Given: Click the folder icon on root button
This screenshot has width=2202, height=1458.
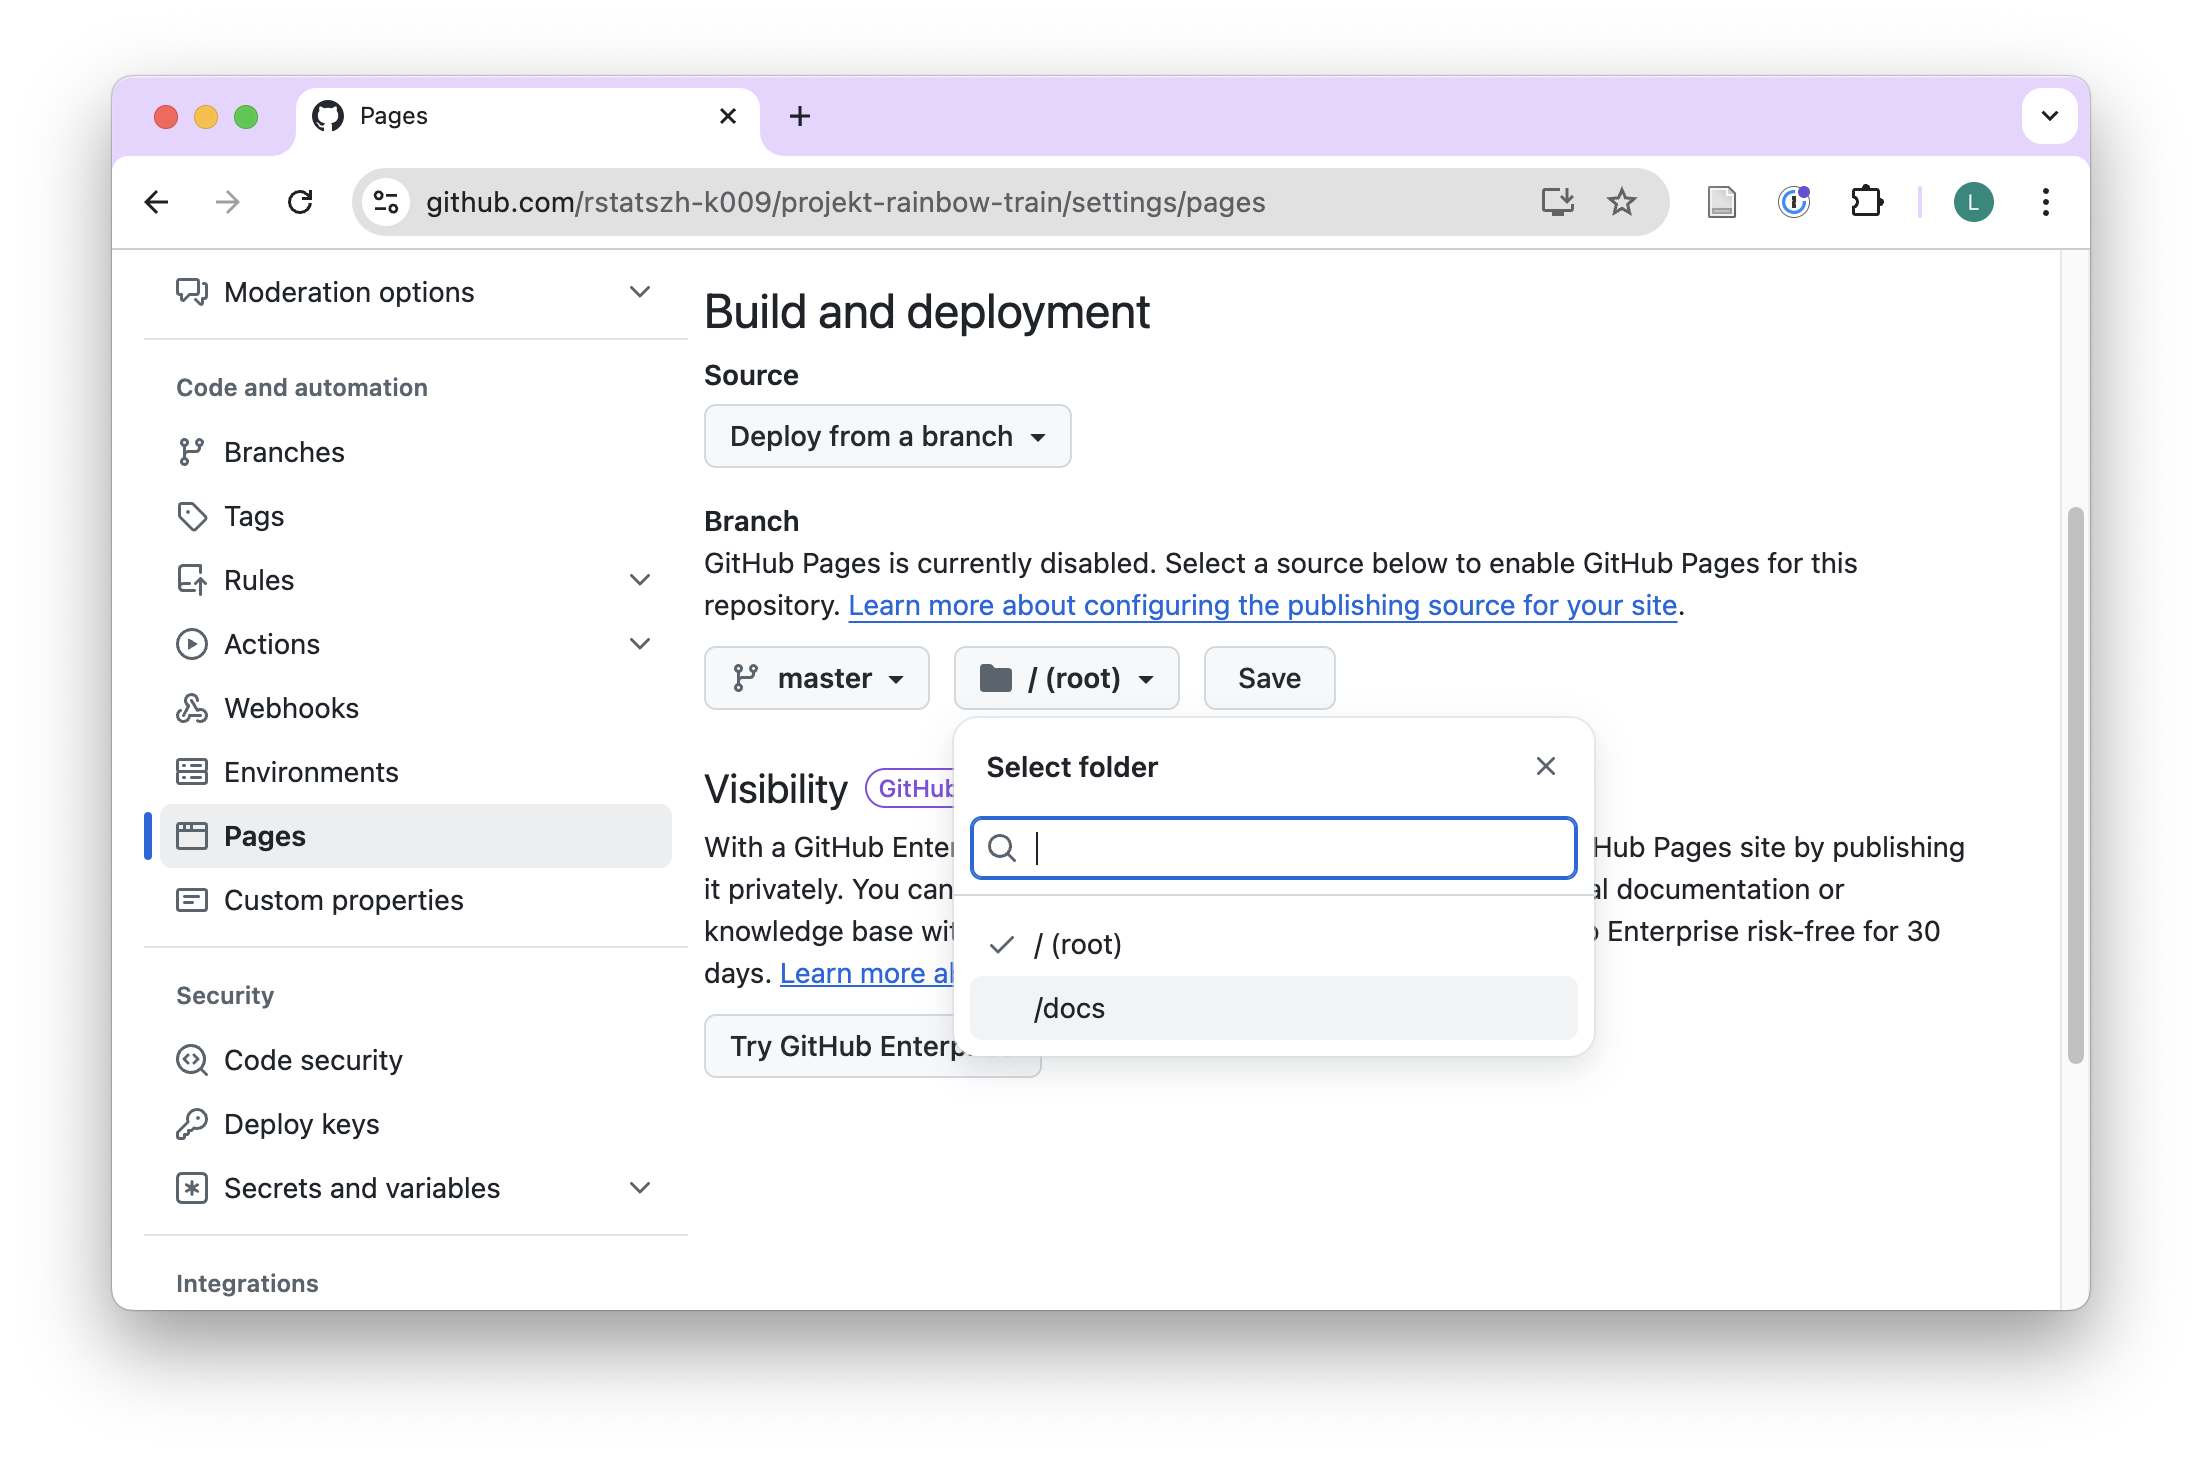Looking at the screenshot, I should pyautogui.click(x=995, y=678).
